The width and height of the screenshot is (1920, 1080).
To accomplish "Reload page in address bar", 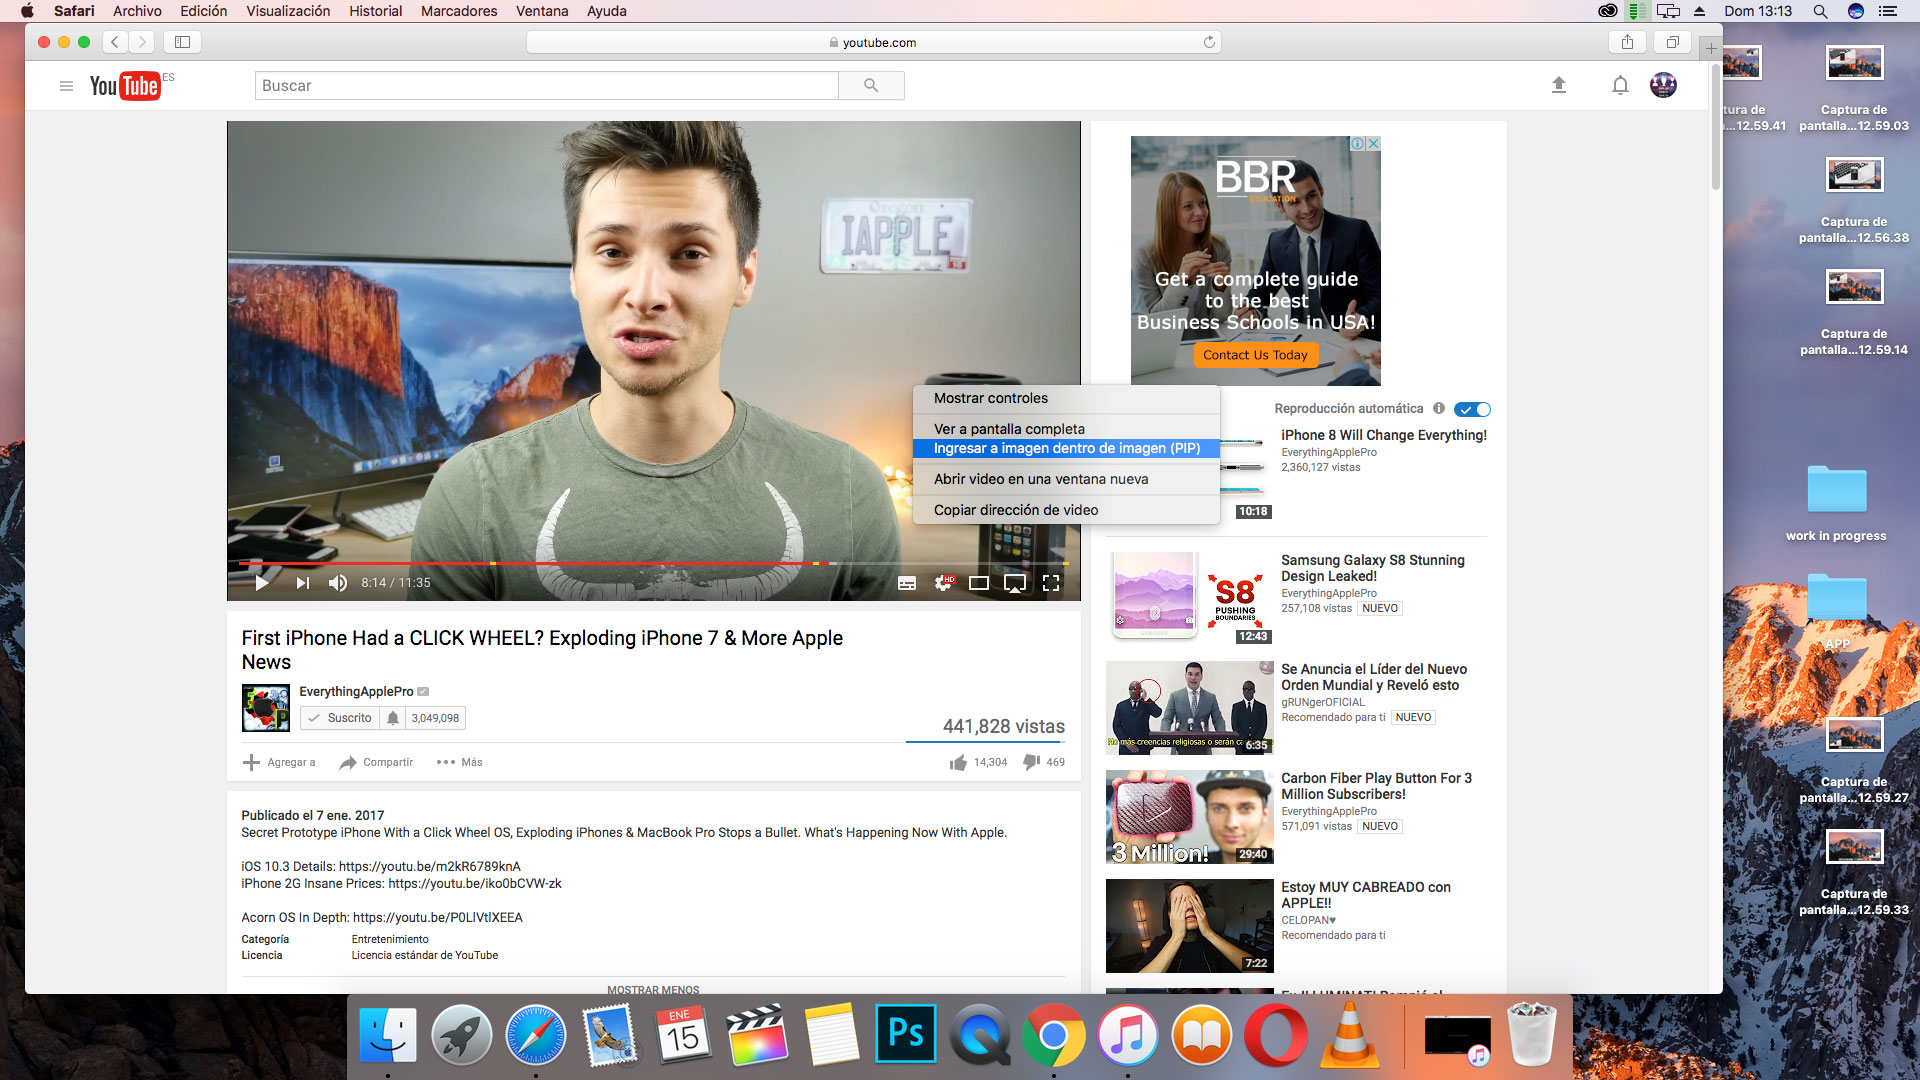I will (1209, 42).
